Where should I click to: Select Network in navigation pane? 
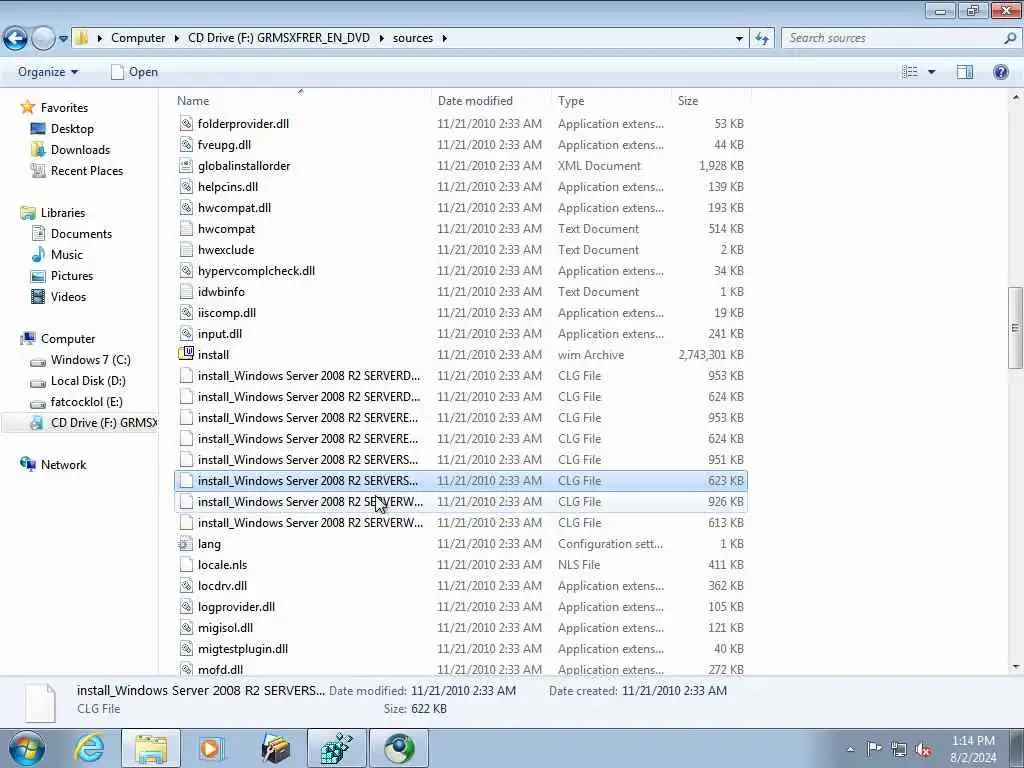pyautogui.click(x=63, y=465)
